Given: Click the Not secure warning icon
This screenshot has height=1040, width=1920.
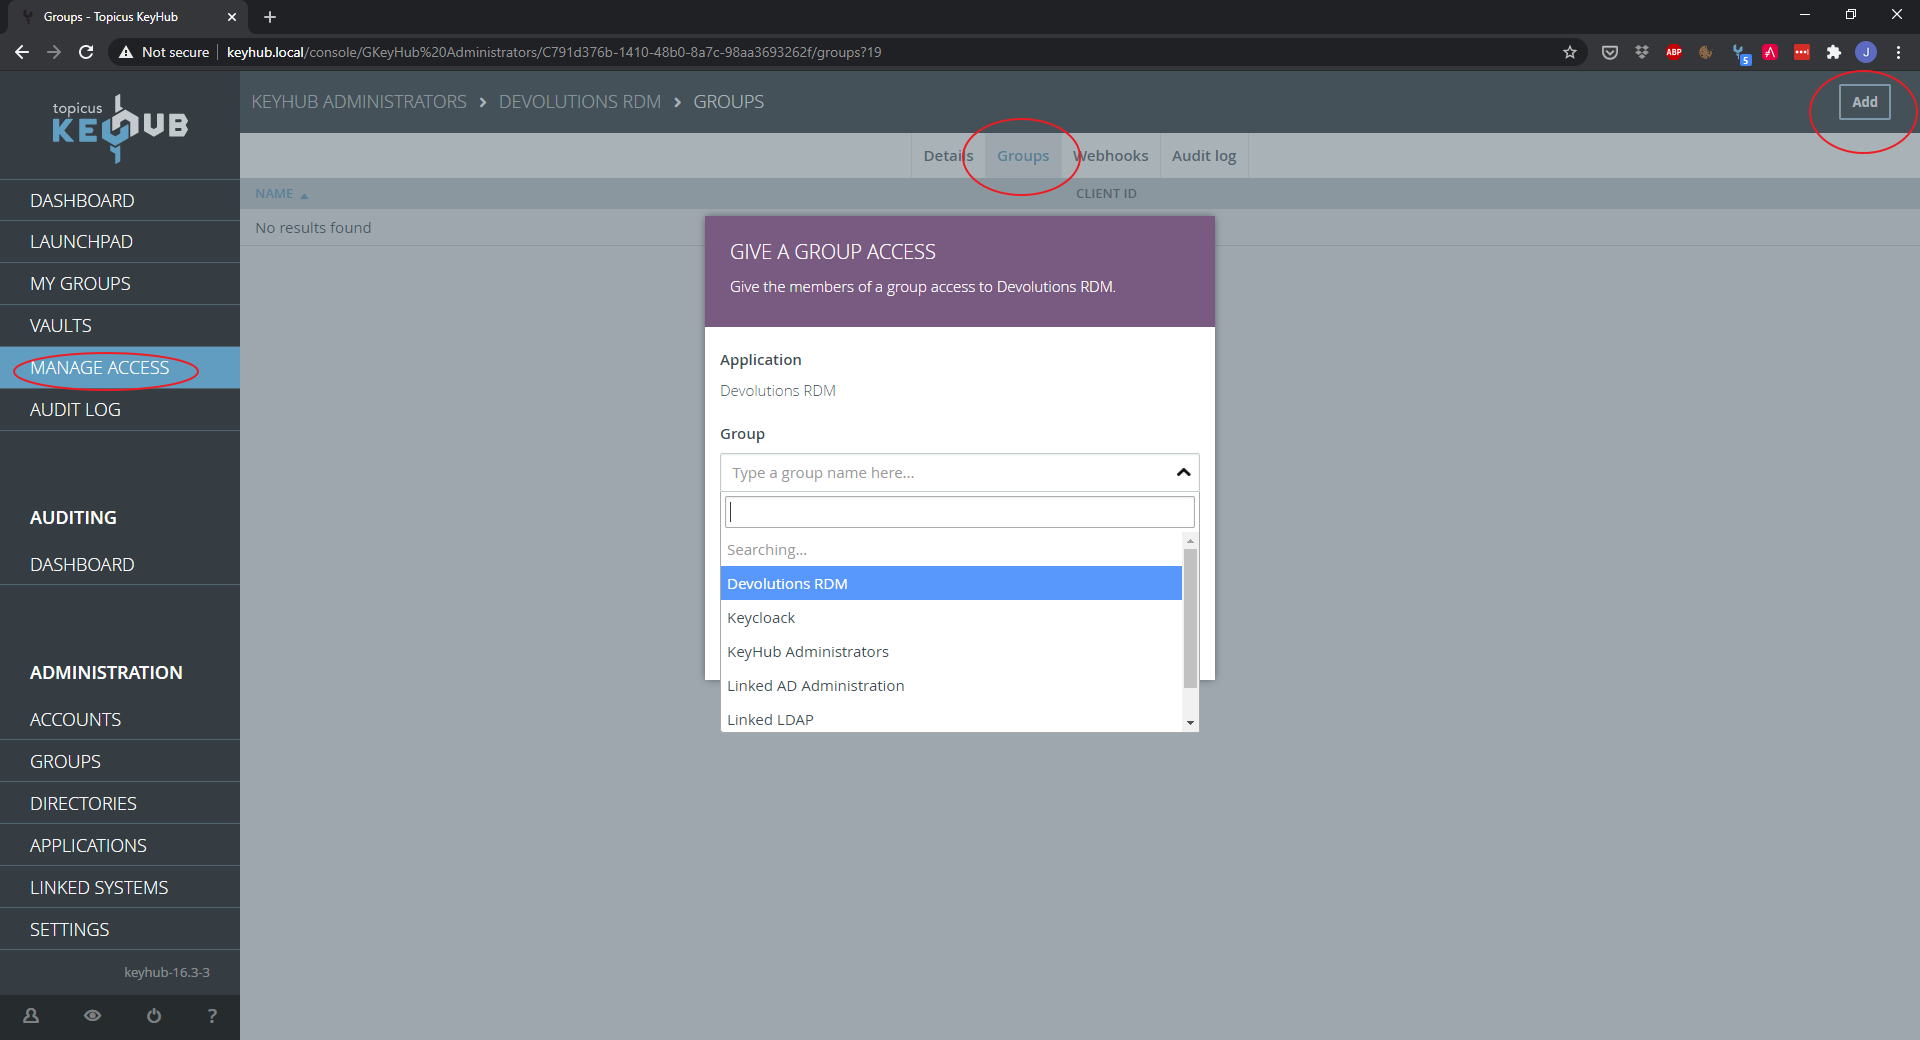Looking at the screenshot, I should click(126, 52).
